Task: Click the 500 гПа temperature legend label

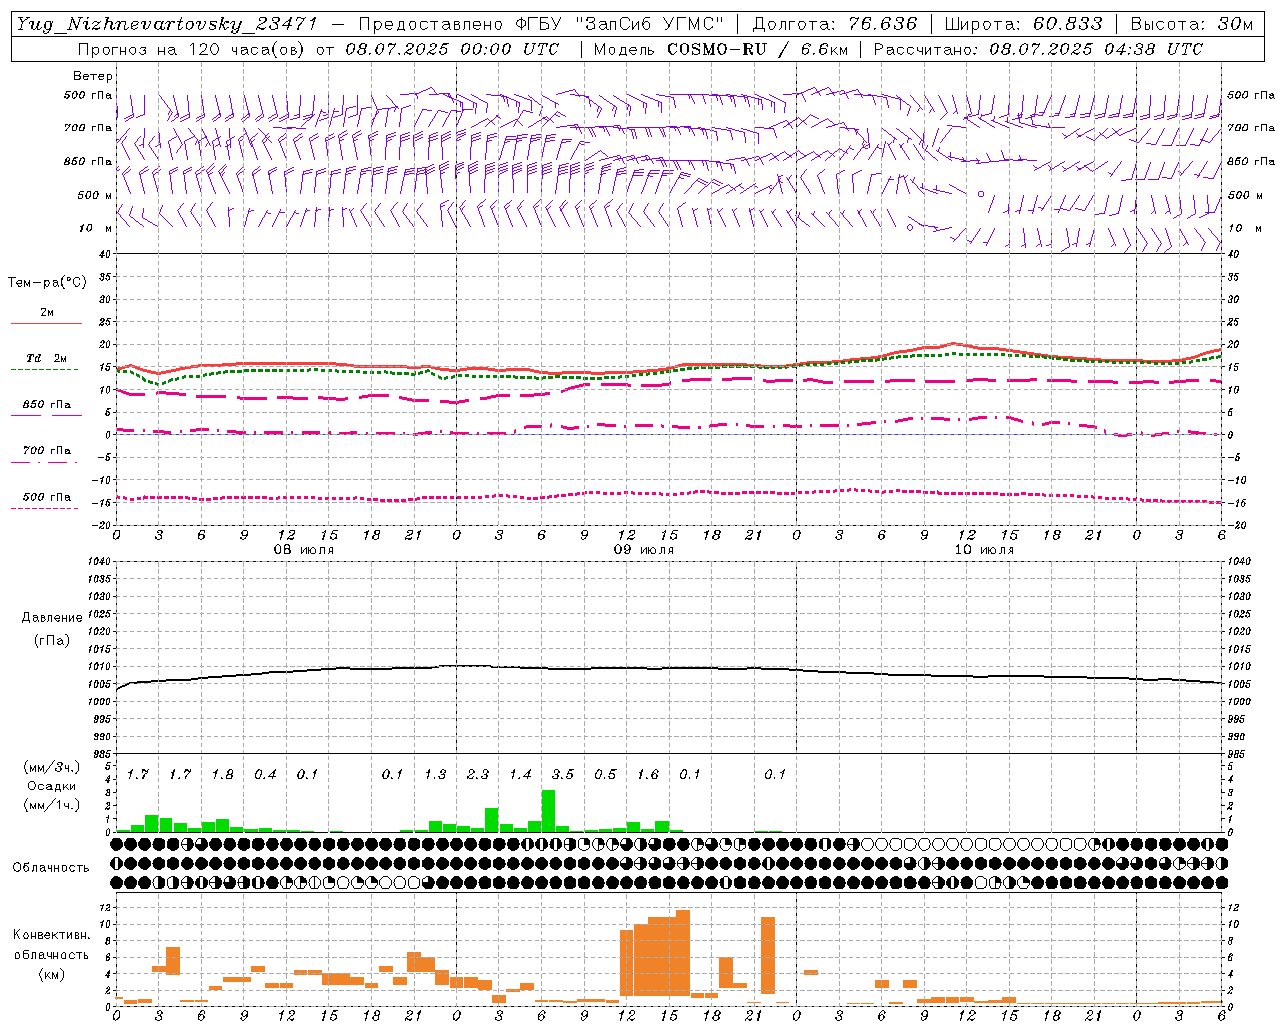Action: [46, 497]
